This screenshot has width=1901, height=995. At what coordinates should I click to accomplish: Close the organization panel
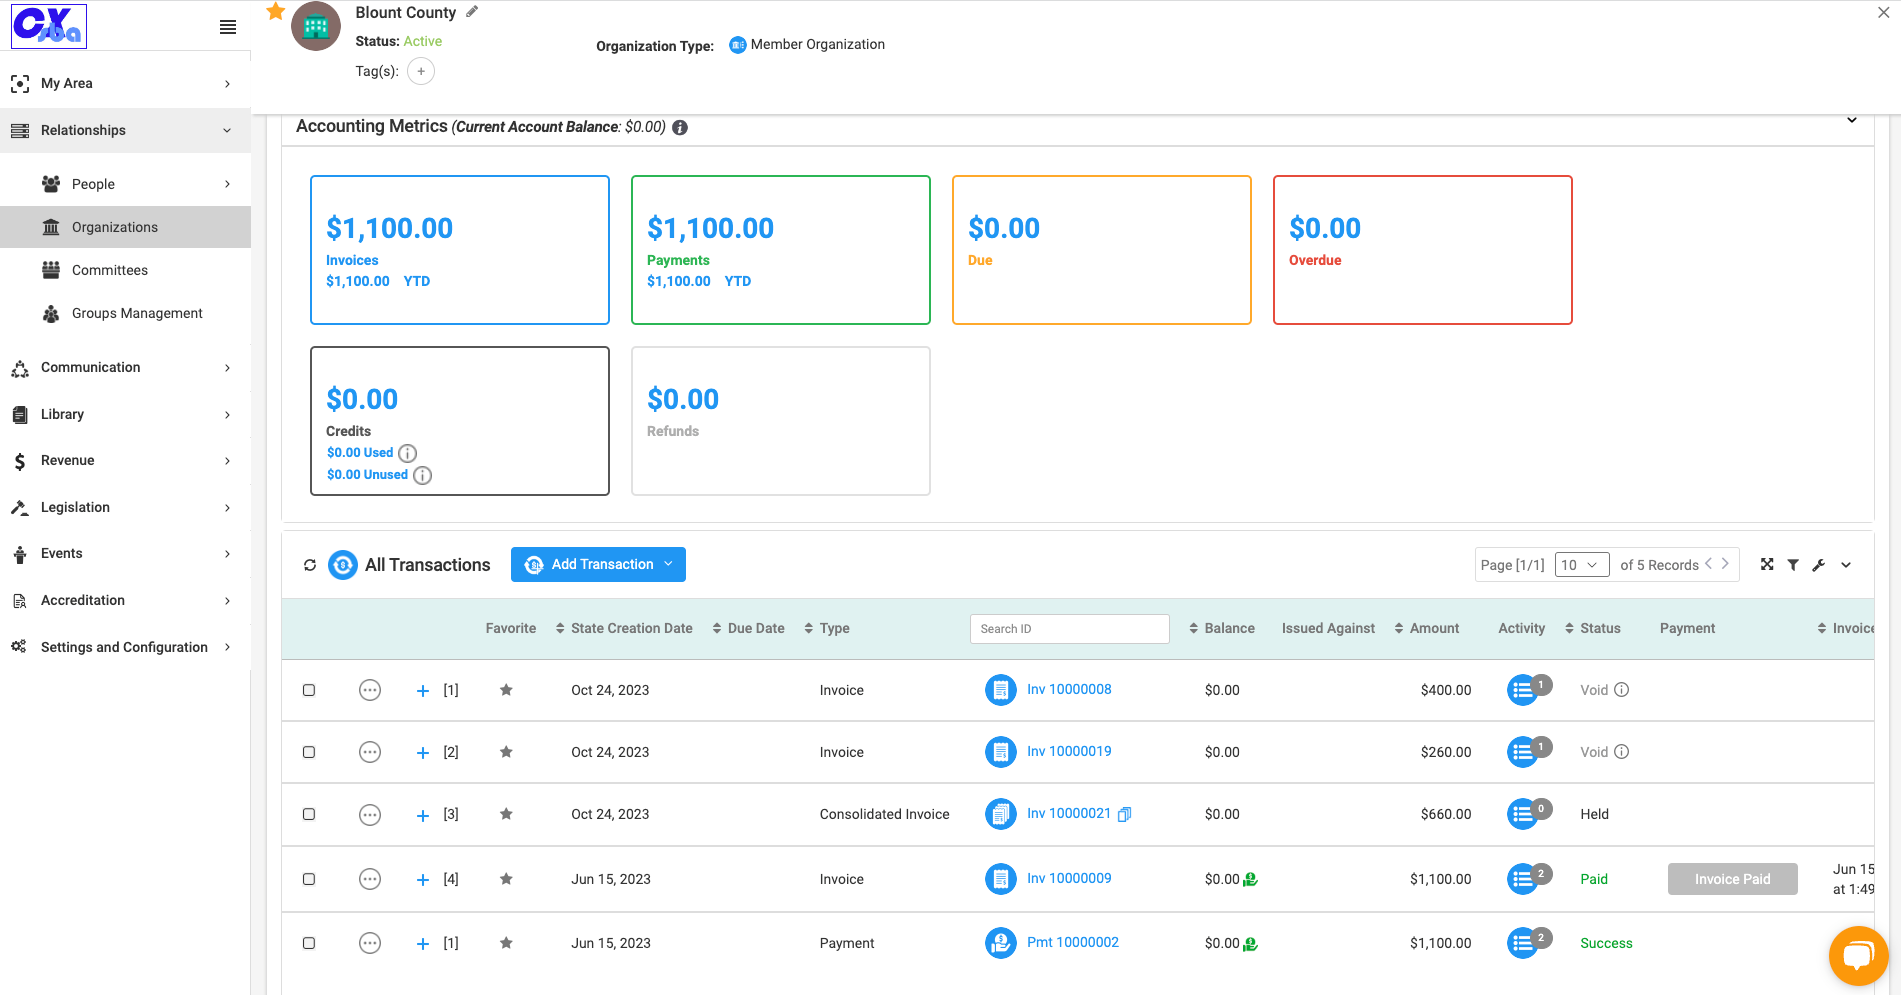pyautogui.click(x=1884, y=13)
